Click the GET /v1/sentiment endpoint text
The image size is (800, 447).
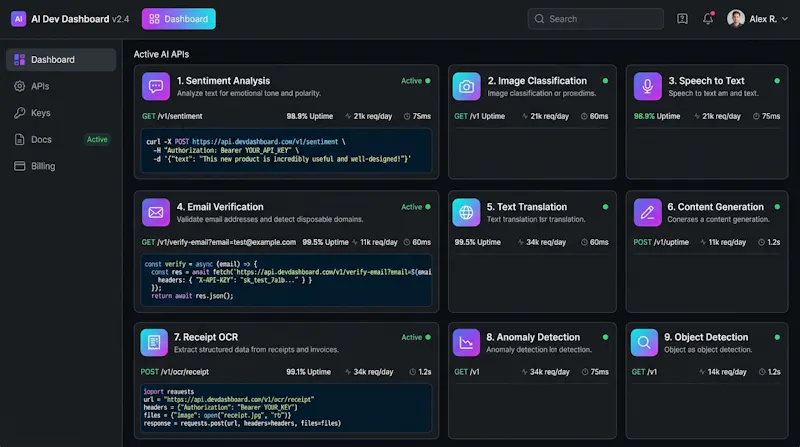[172, 116]
